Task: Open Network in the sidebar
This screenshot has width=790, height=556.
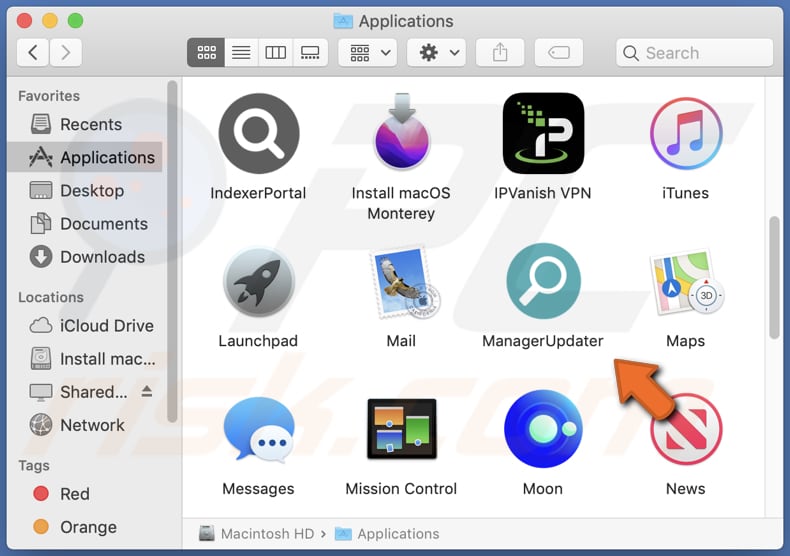Action: [x=85, y=425]
